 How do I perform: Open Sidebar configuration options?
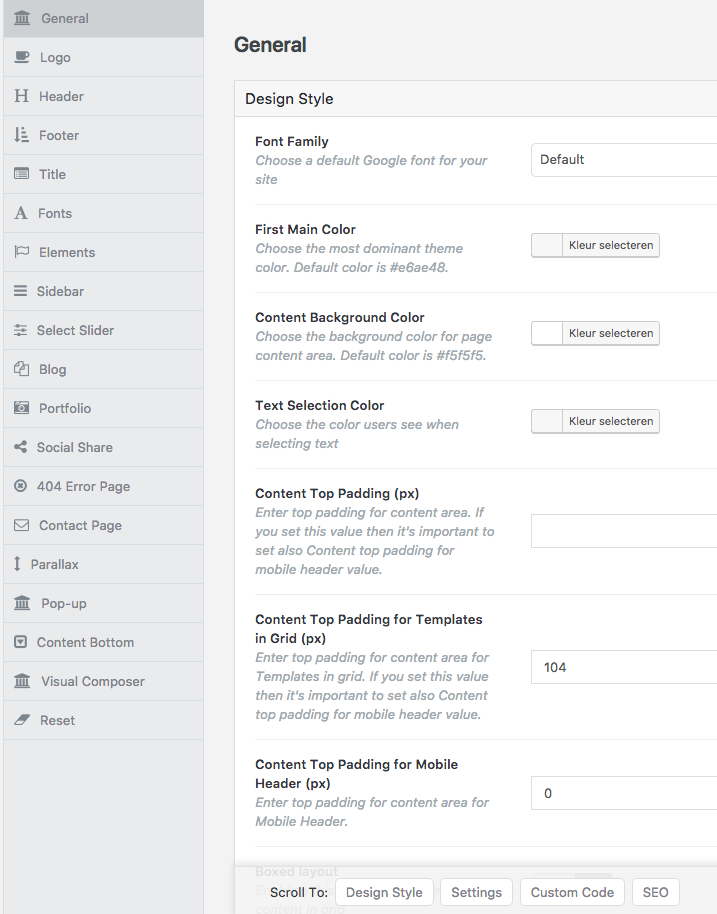point(62,291)
